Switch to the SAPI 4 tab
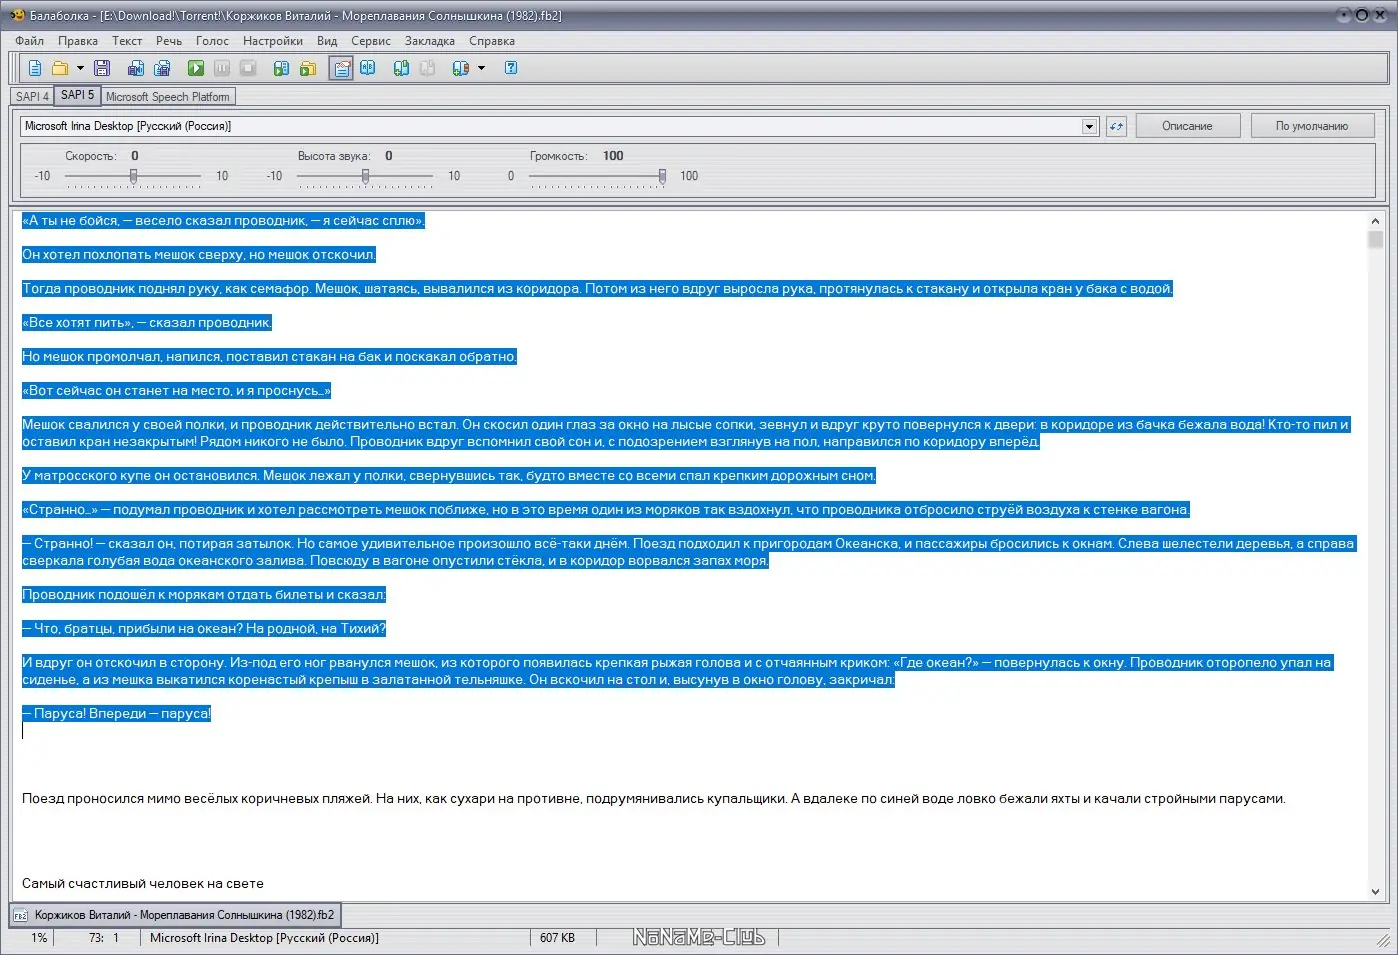This screenshot has width=1398, height=955. pos(32,97)
